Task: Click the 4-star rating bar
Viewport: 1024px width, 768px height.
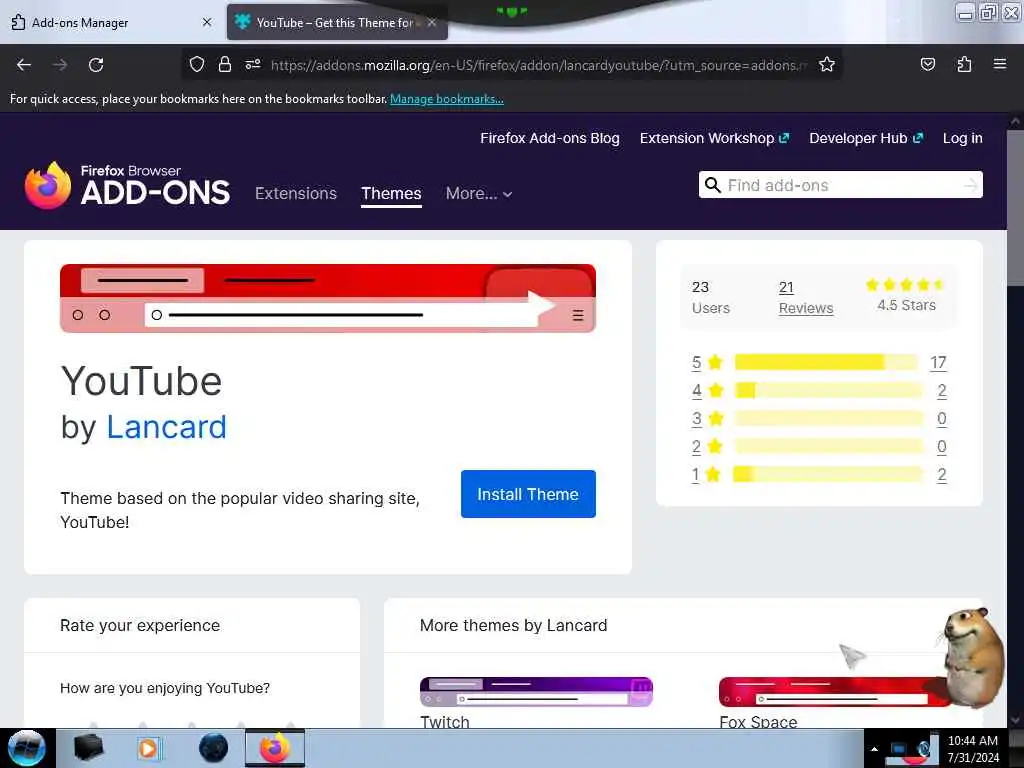Action: [829, 391]
